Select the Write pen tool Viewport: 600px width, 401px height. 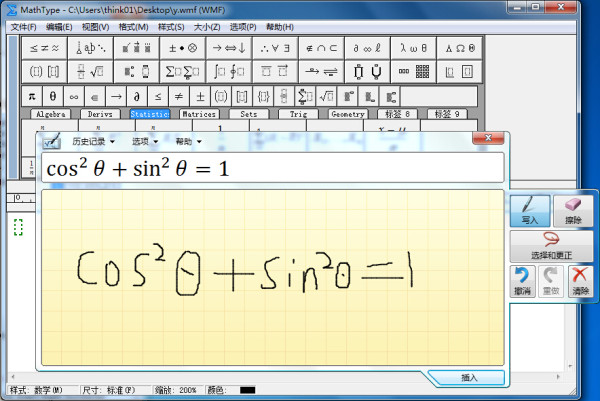pos(530,211)
